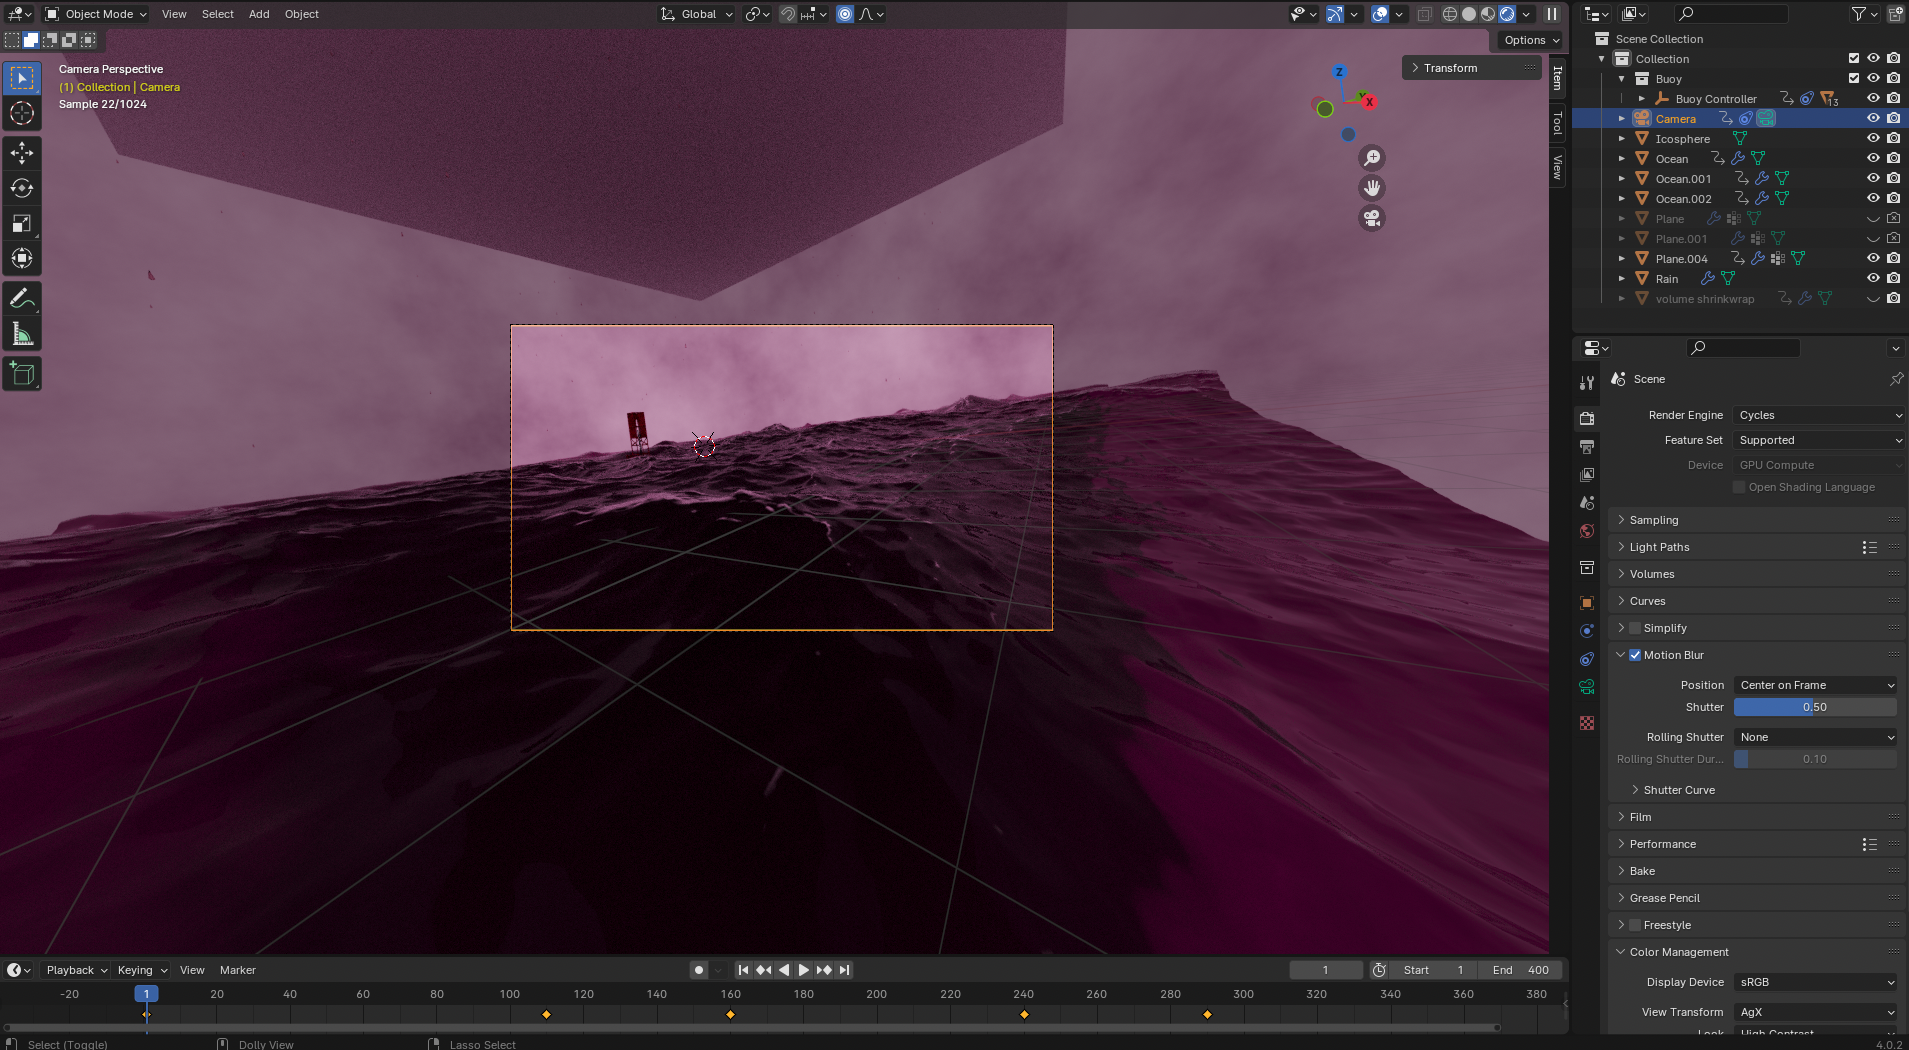The height and width of the screenshot is (1050, 1909).
Task: Click the End frame field
Action: (x=1521, y=970)
